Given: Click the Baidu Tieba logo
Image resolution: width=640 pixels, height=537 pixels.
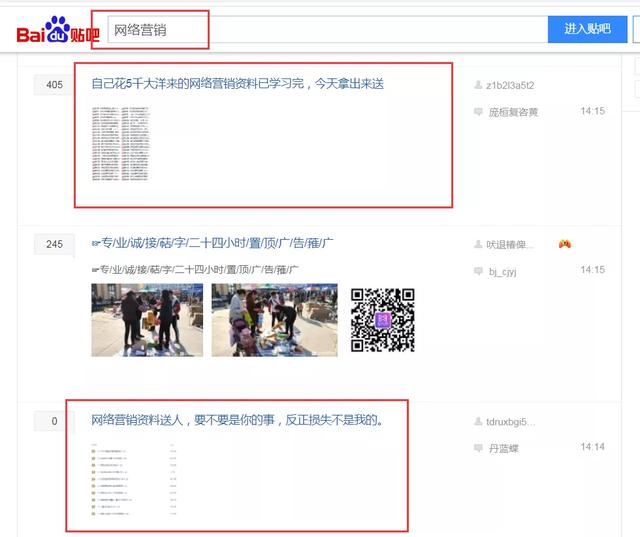Looking at the screenshot, I should 57,31.
